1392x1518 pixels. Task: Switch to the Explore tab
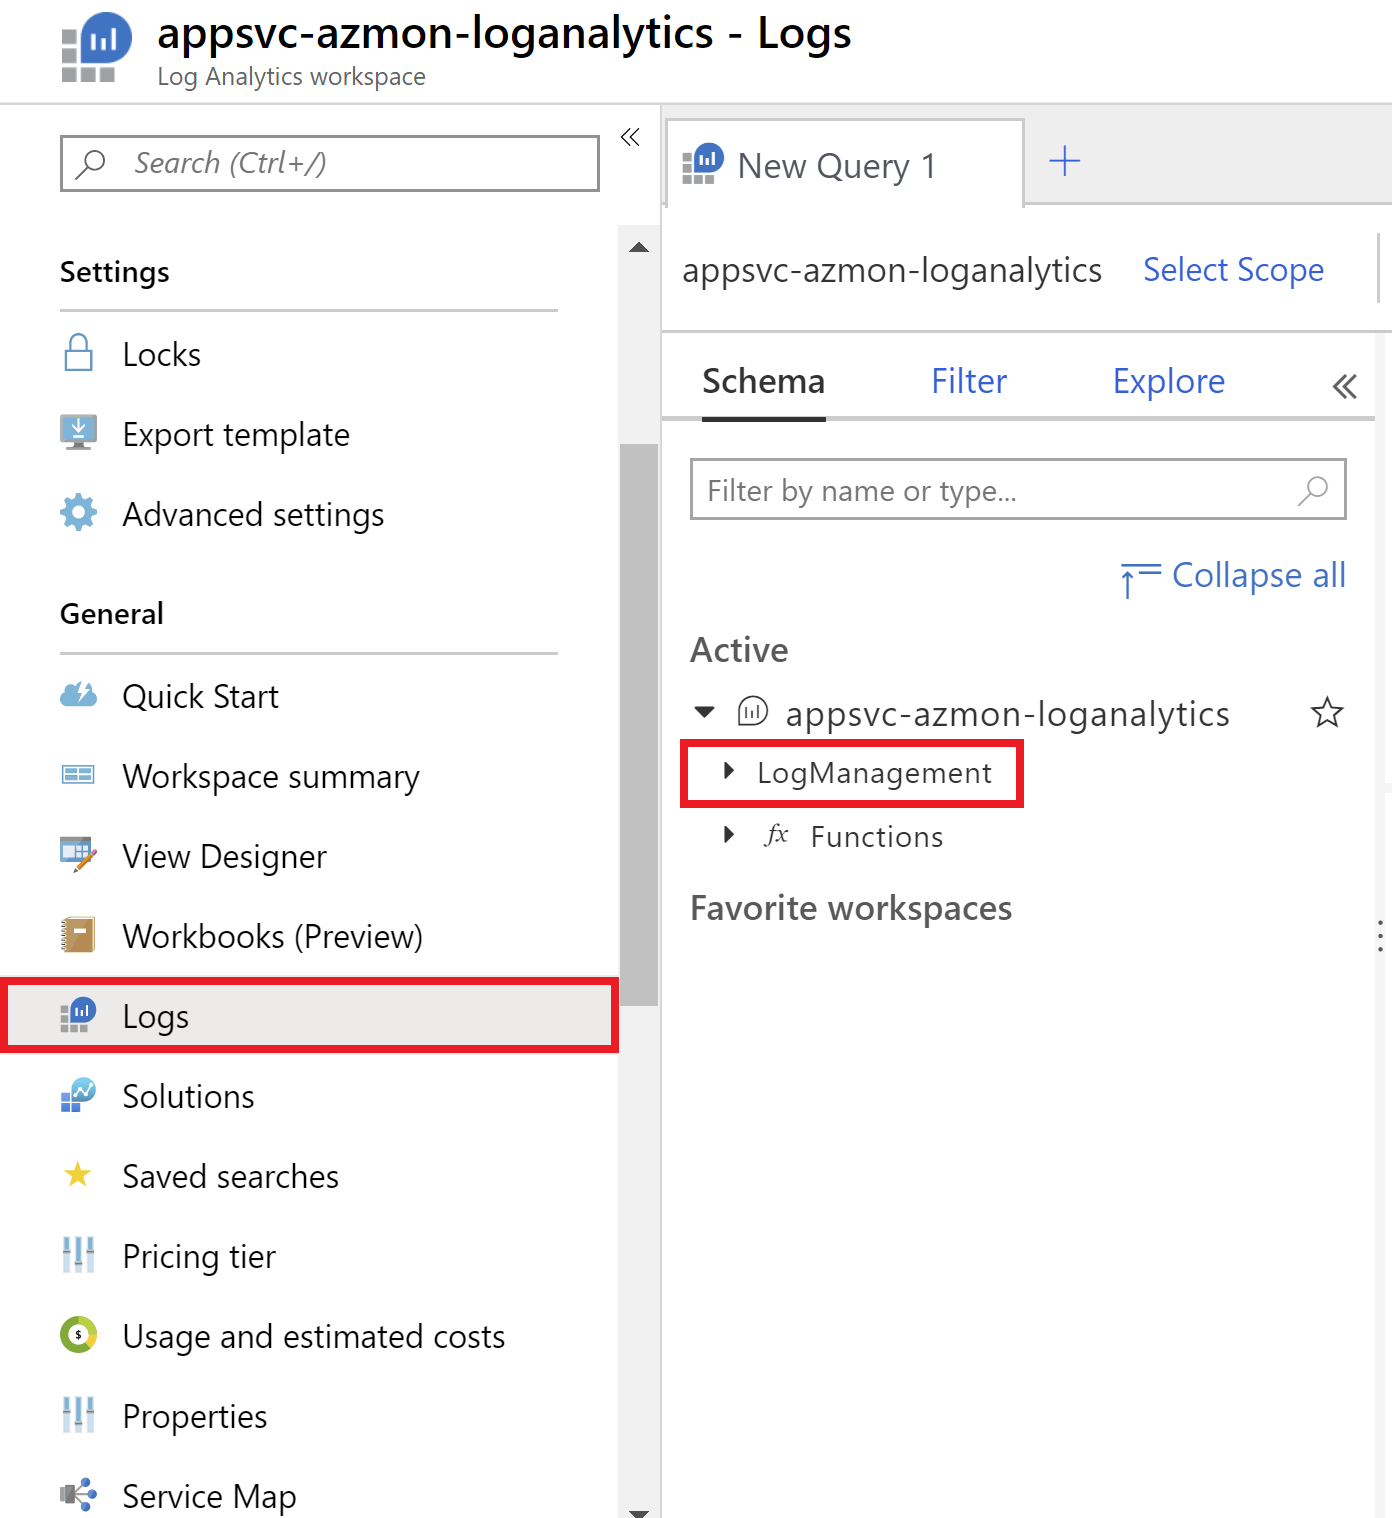click(x=1168, y=382)
